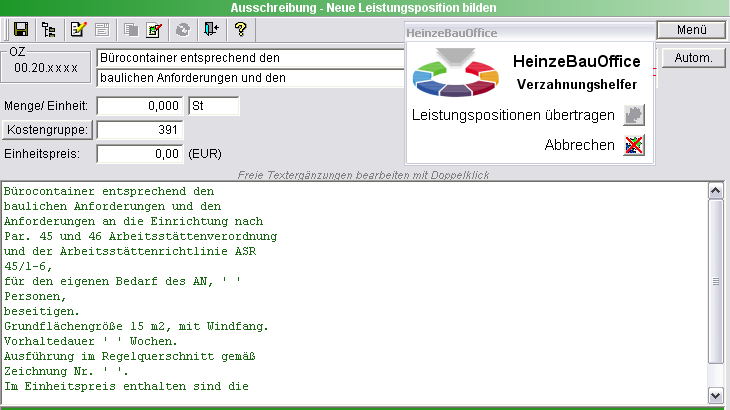Click the text line Par. 45 und 46 Arbeitsstättenverordnung
730x410 pixels.
[141, 236]
